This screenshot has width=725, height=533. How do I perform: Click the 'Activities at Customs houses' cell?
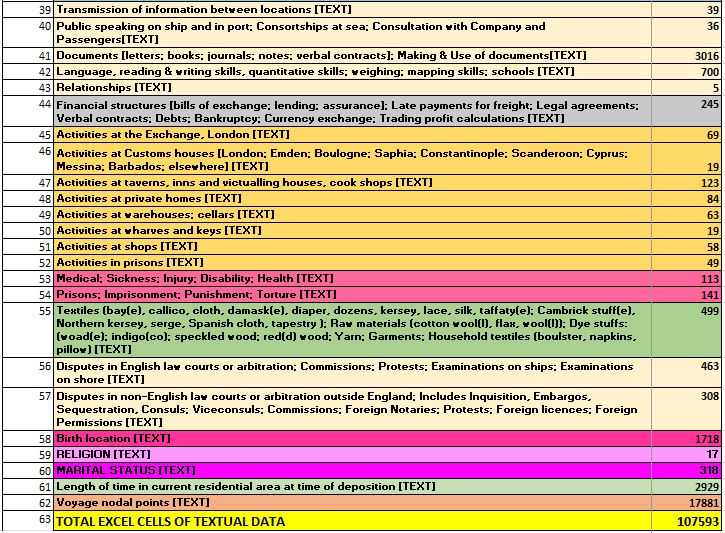tap(350, 160)
